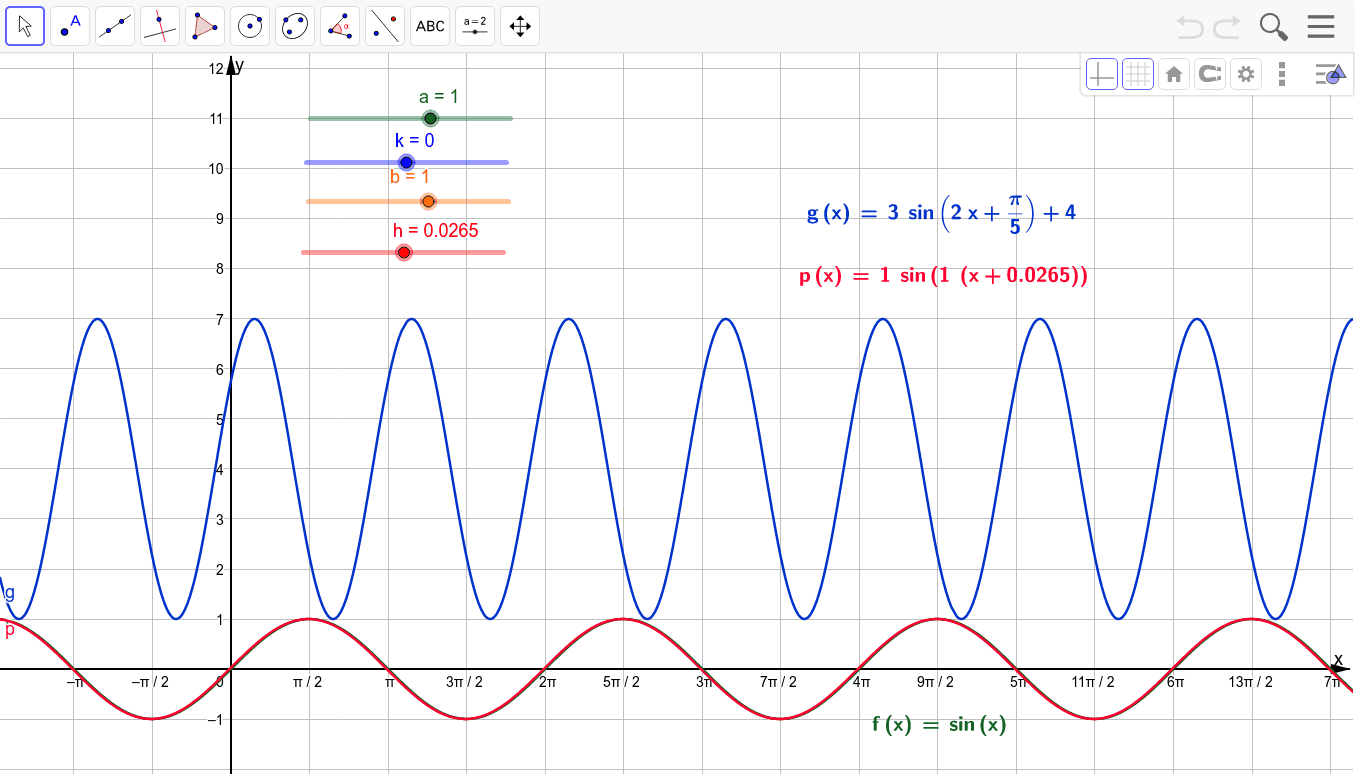Viewport: 1355px width, 776px height.
Task: Toggle axes visibility in style bar
Action: (1101, 74)
